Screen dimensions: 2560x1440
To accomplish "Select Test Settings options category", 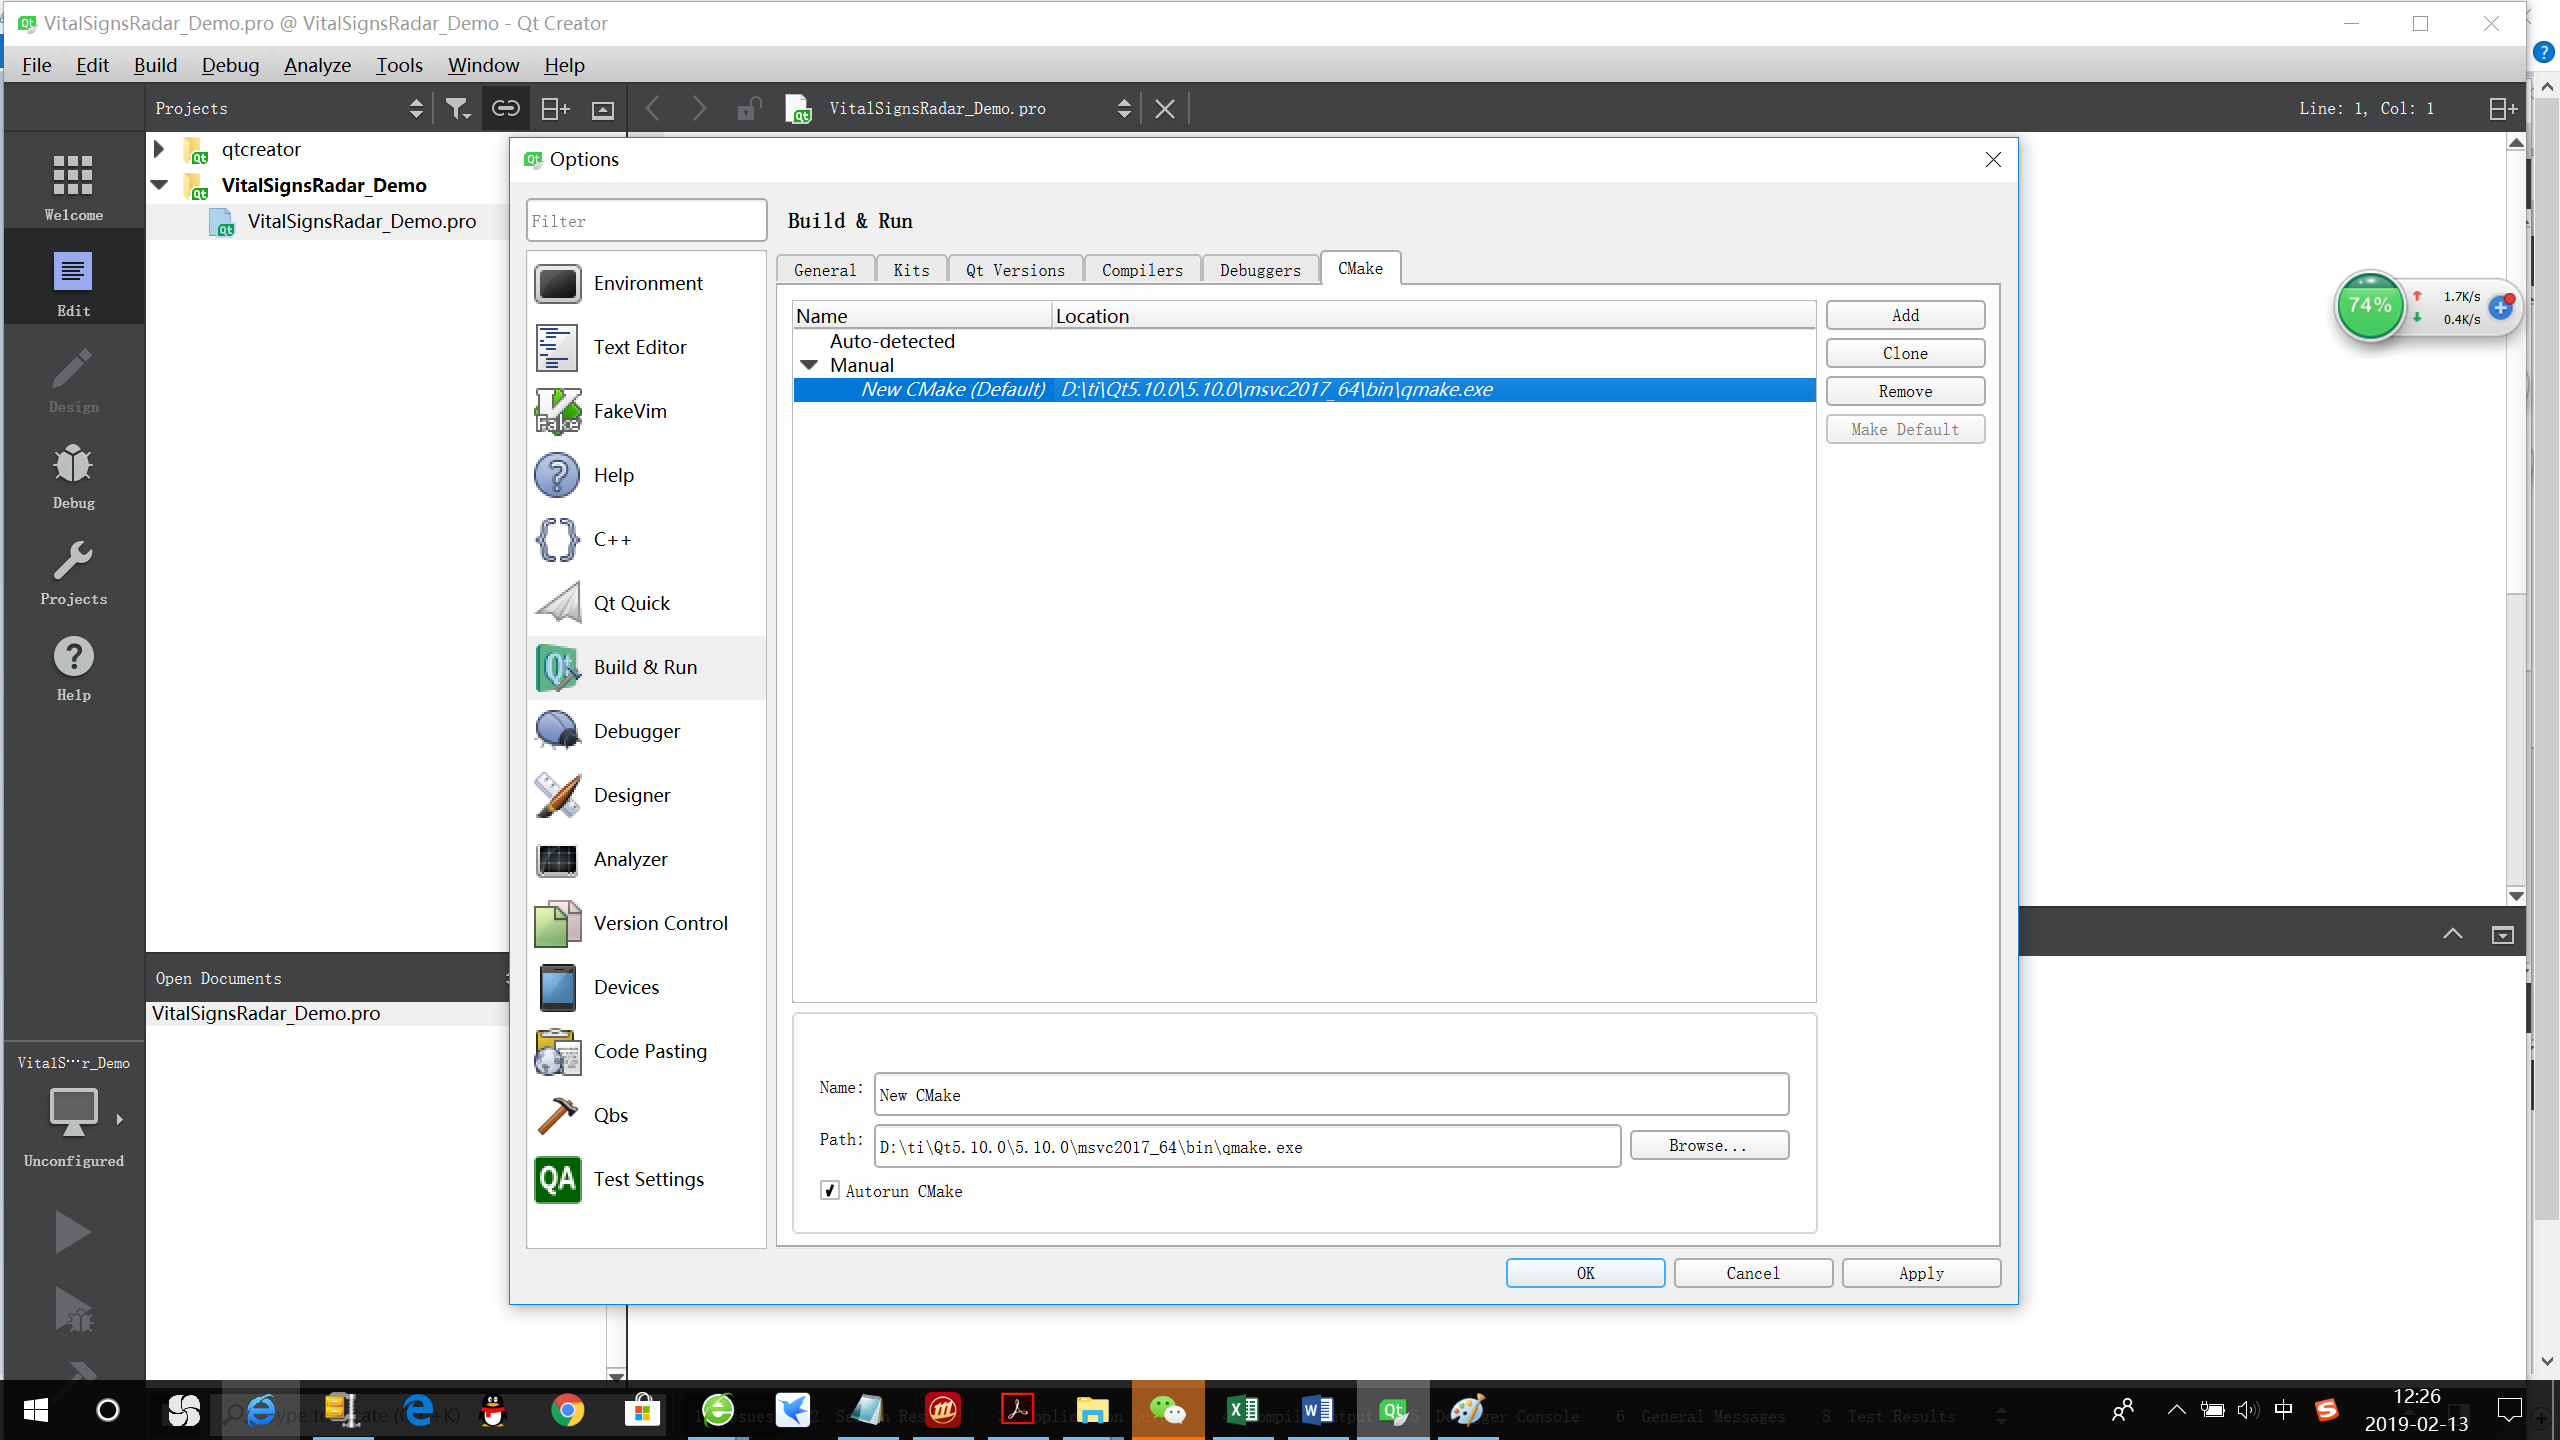I will click(x=646, y=1179).
